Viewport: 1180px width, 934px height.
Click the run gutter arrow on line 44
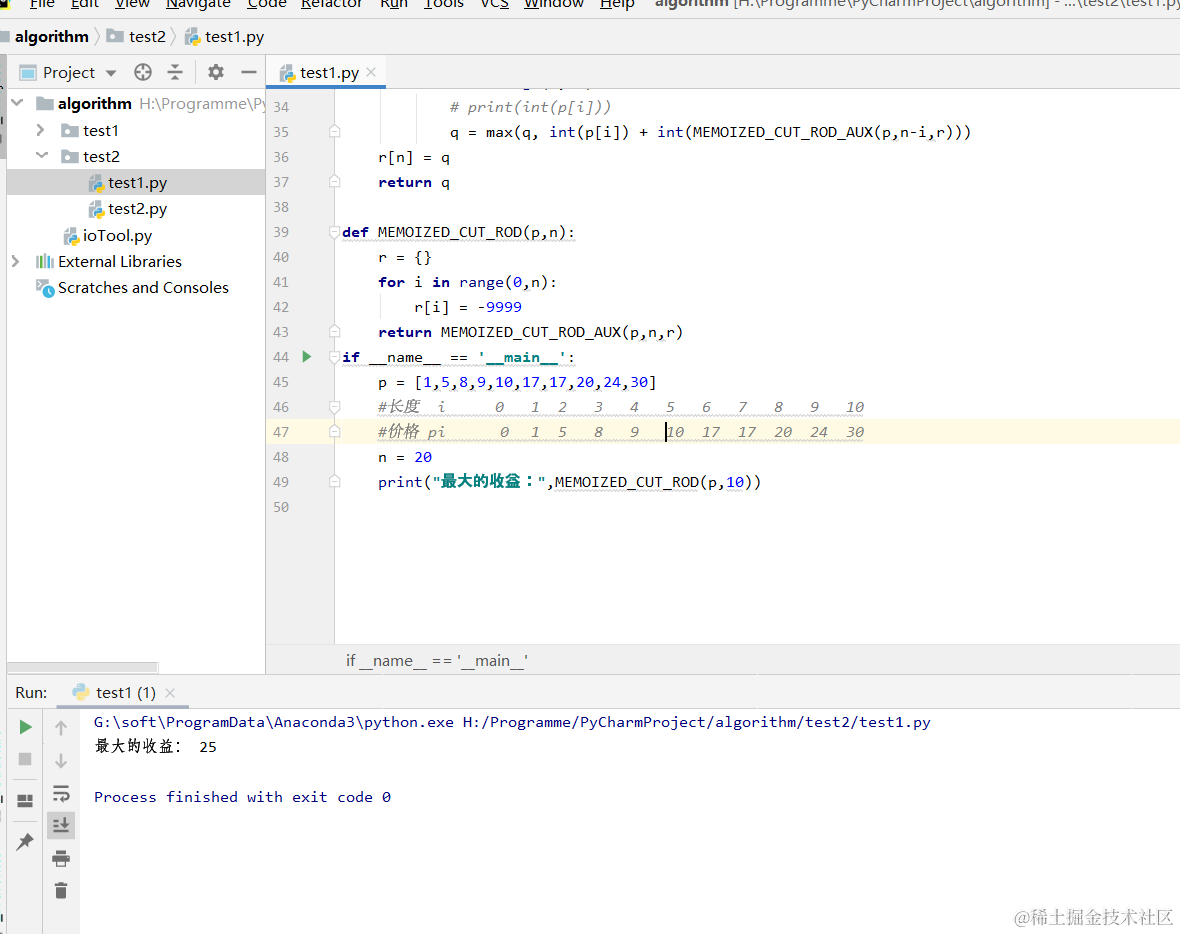coord(306,357)
